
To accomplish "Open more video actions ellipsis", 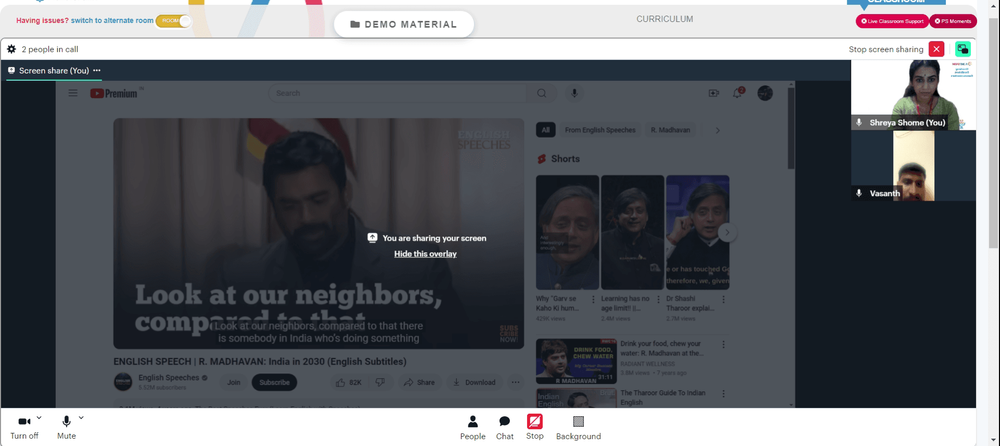I will click(x=515, y=382).
